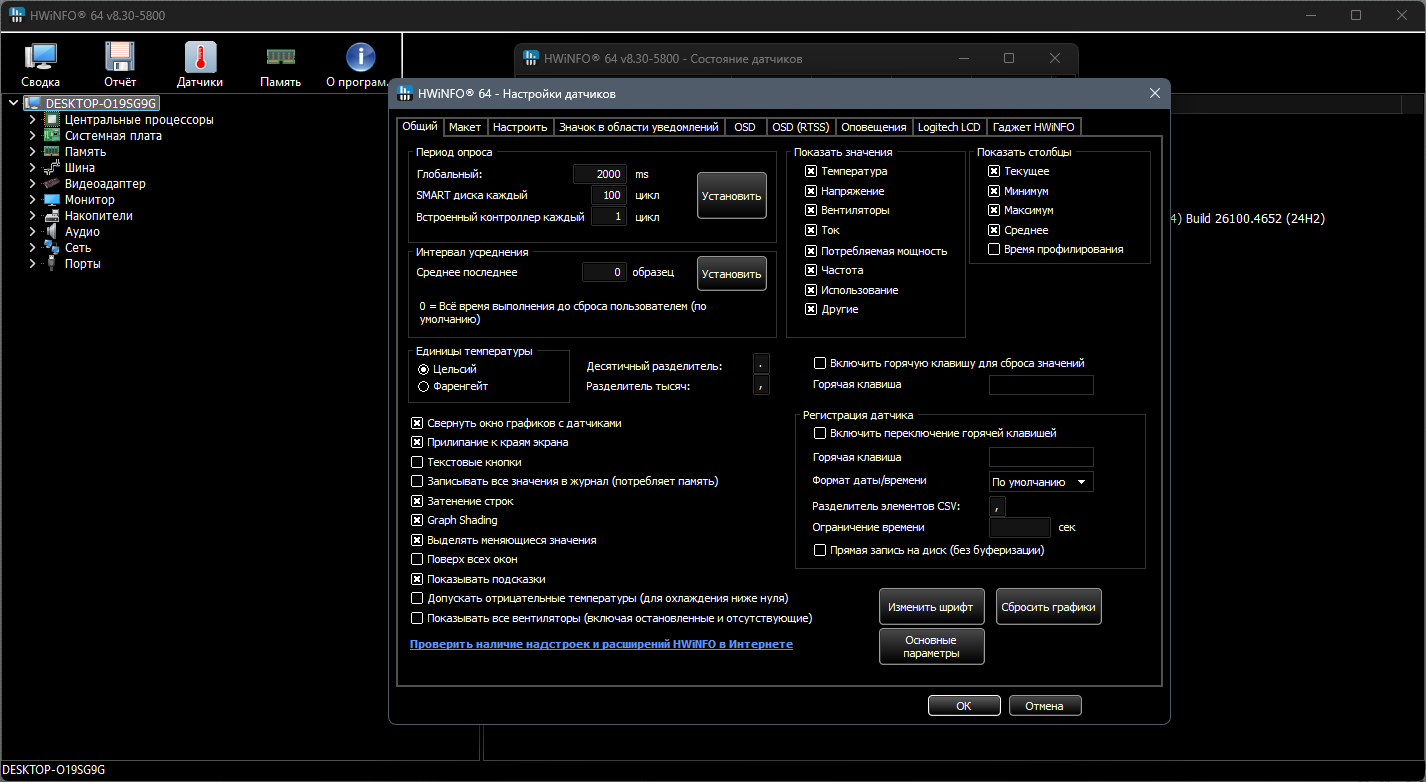Click the Отчёт report floppy icon
Image resolution: width=1426 pixels, height=782 pixels.
pos(120,57)
